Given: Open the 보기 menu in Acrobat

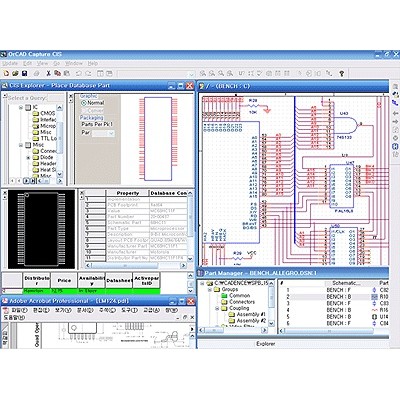Looking at the screenshot, I should click(63, 310).
